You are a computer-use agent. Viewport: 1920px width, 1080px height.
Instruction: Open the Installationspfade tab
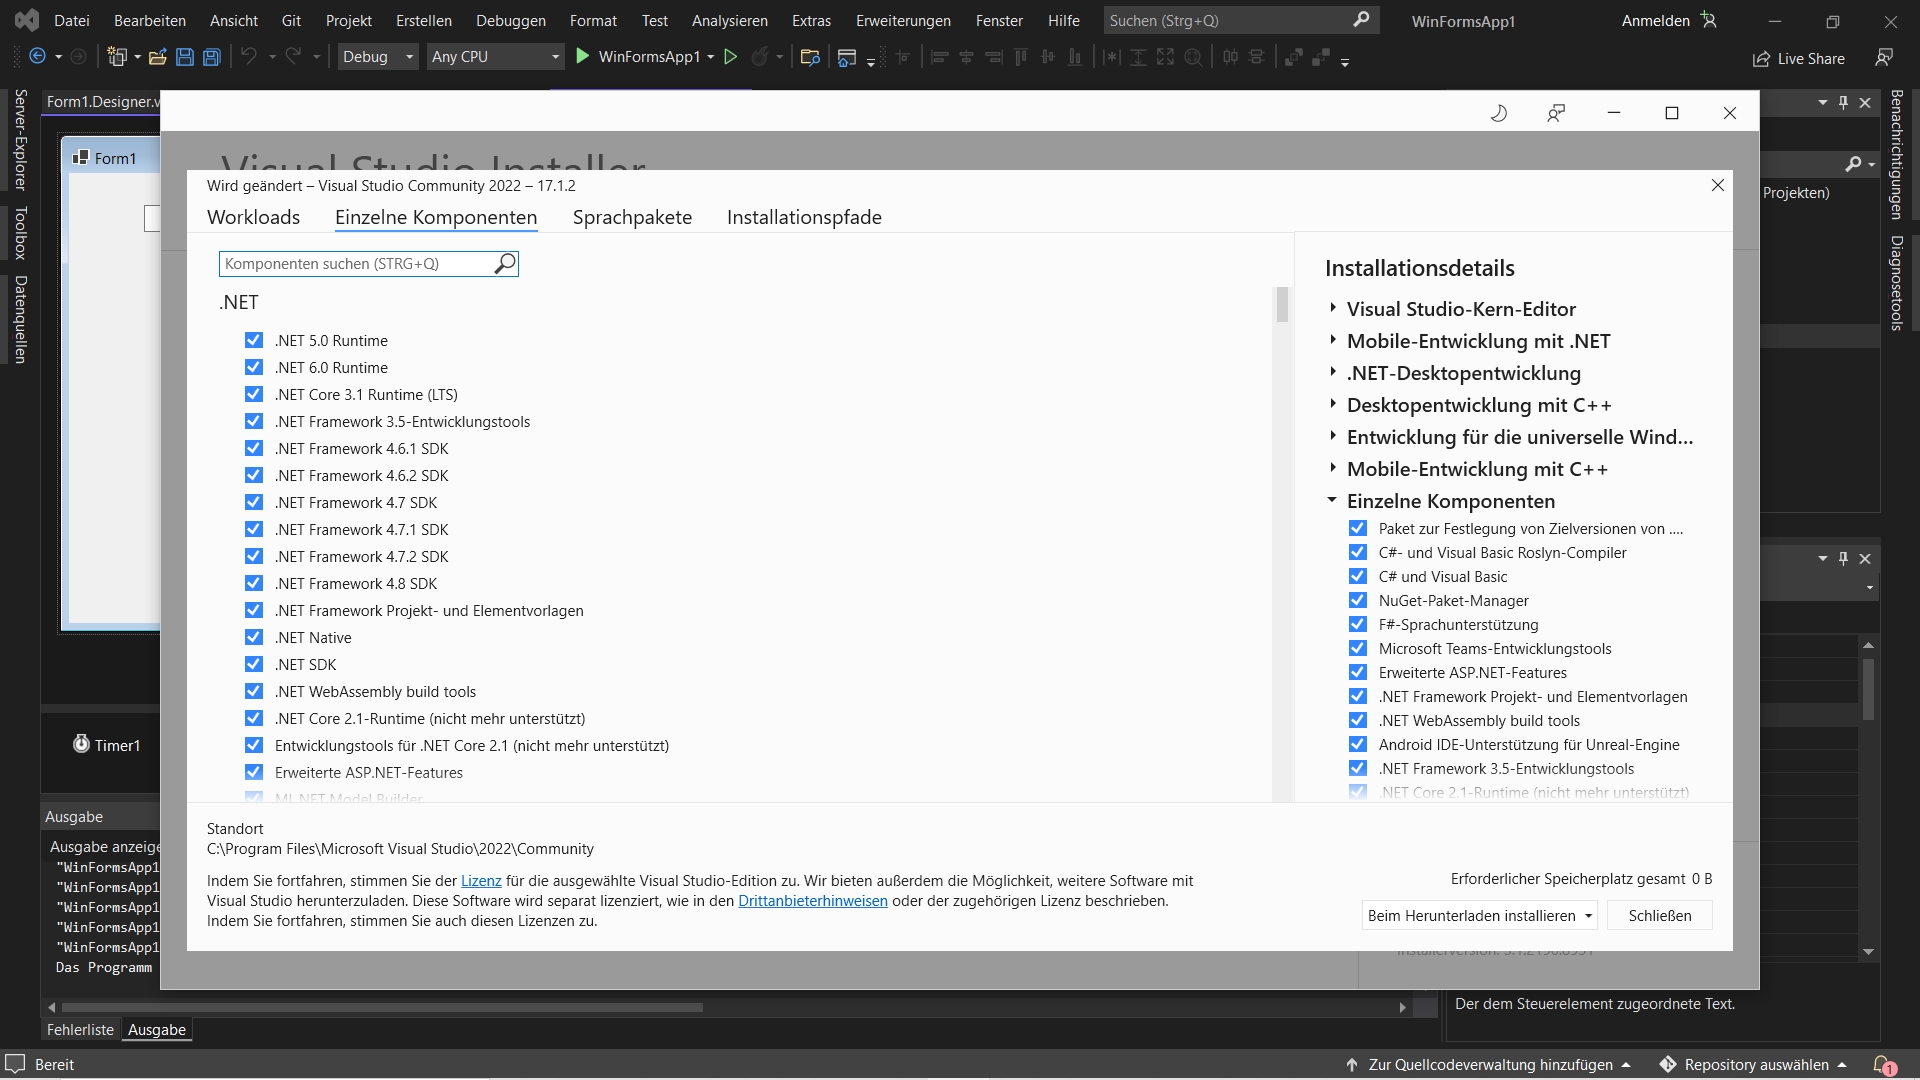[804, 217]
